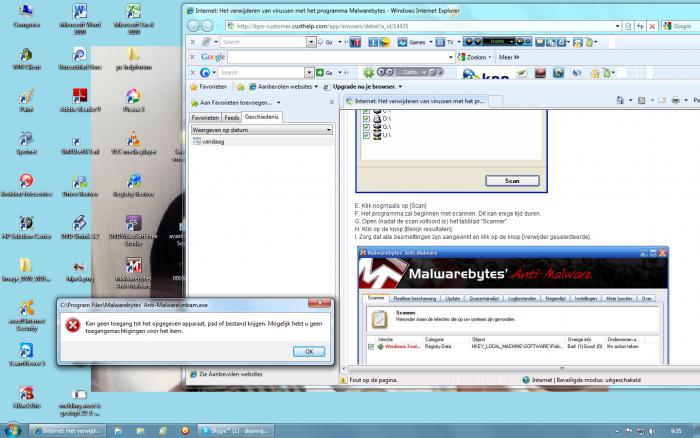The width and height of the screenshot is (700, 438).
Task: Click the Go button in the top search toolbar
Action: (x=326, y=42)
